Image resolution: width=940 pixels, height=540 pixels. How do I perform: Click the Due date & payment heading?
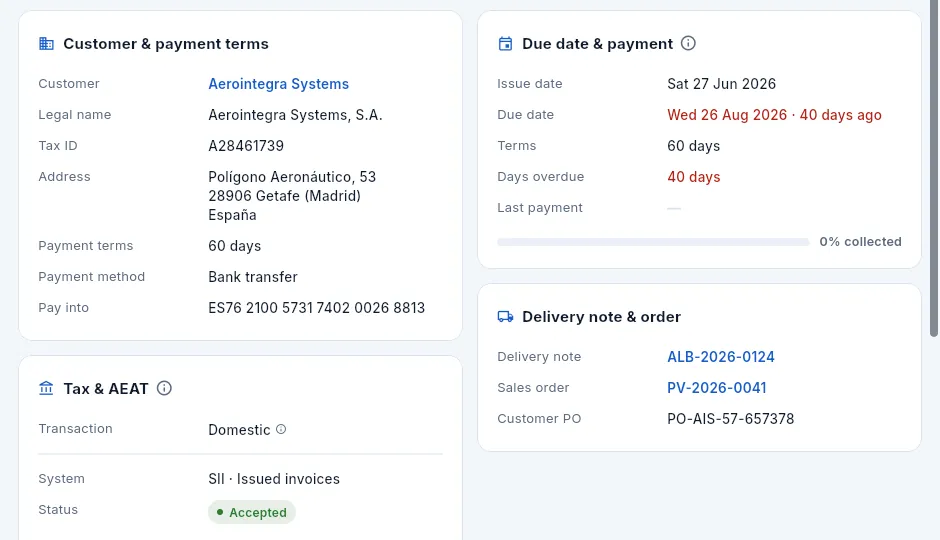coord(597,44)
